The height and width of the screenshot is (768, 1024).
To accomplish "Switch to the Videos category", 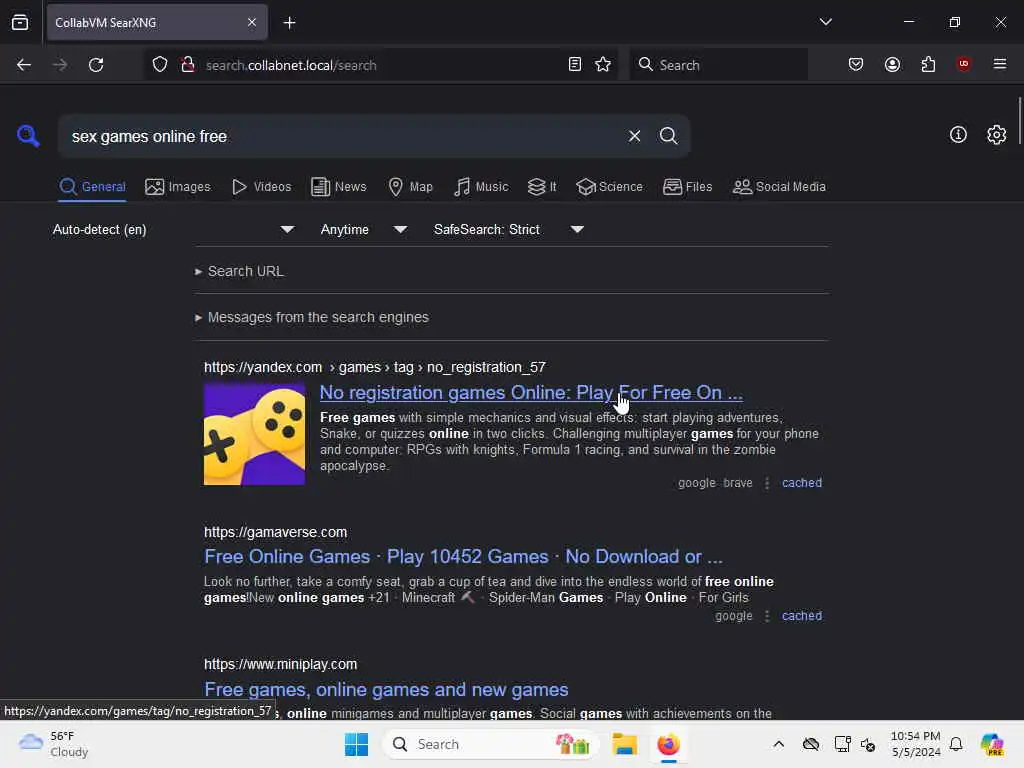I will [261, 187].
